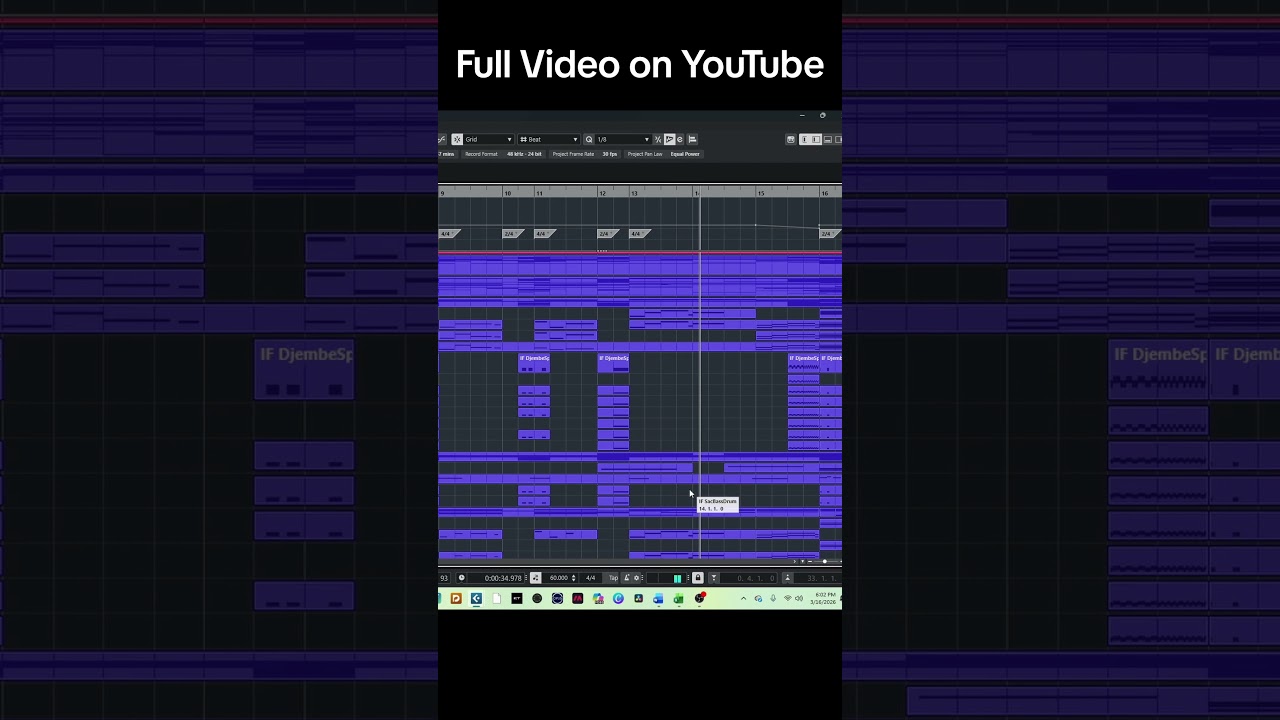This screenshot has width=1280, height=720.
Task: Open the green Excel-like taskbar icon
Action: click(678, 599)
